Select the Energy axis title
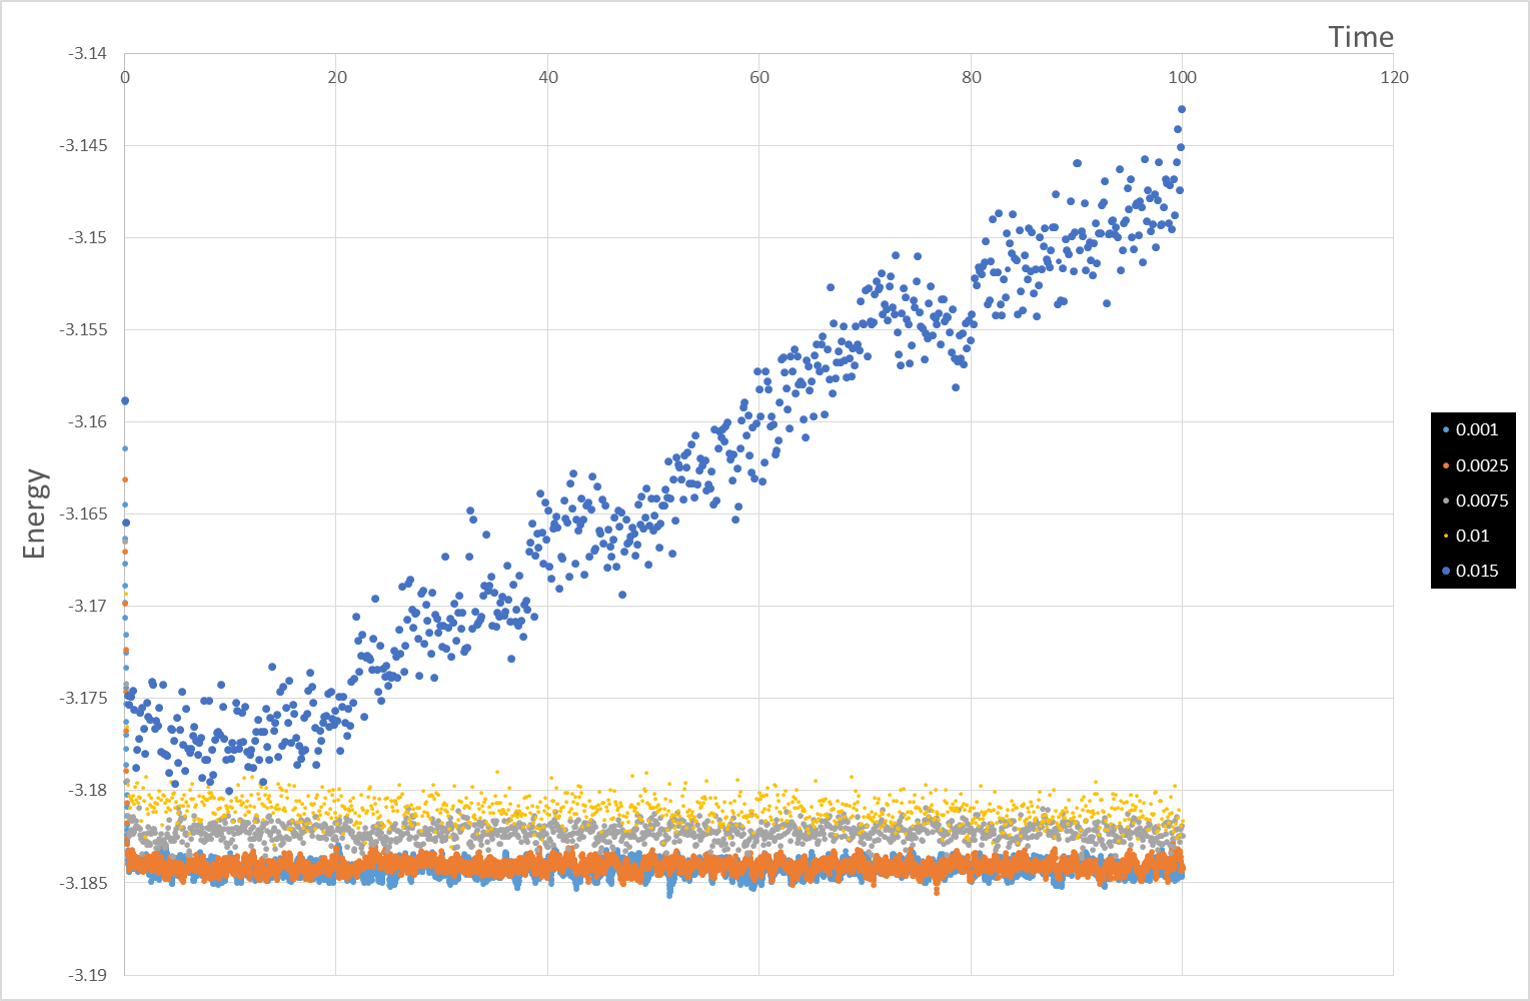 [35, 514]
